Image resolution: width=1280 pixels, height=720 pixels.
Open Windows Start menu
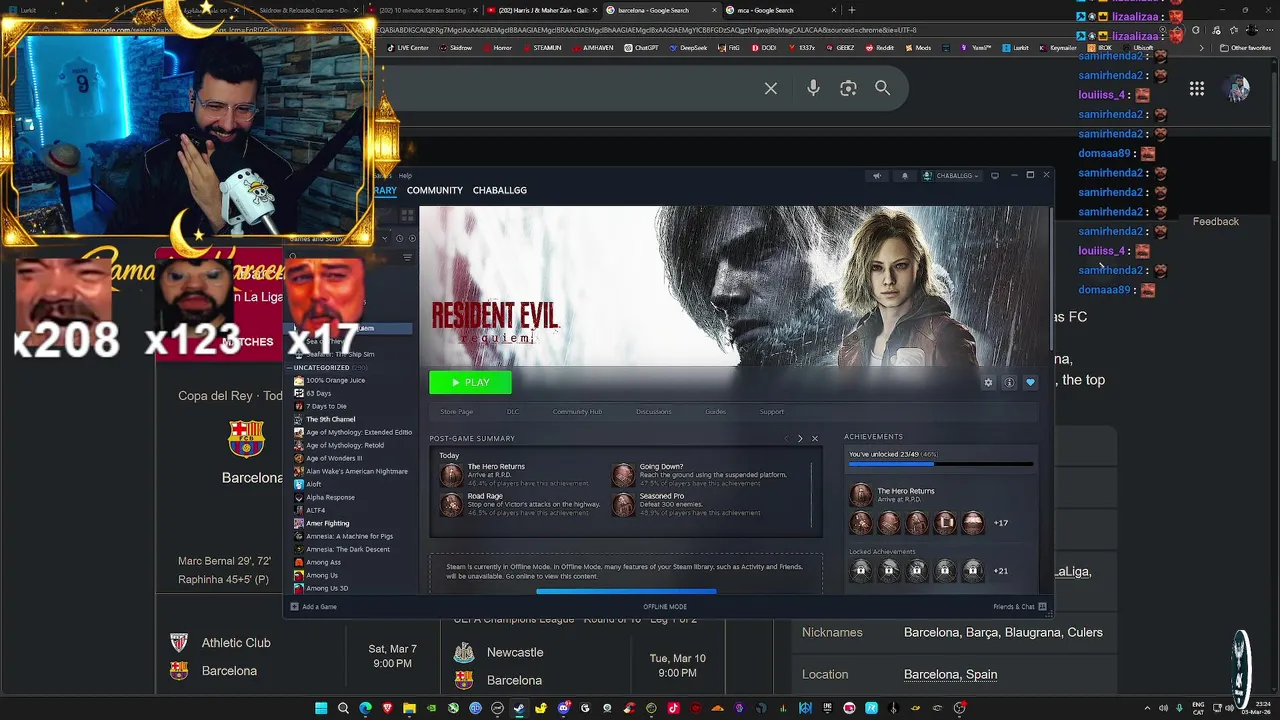[321, 708]
